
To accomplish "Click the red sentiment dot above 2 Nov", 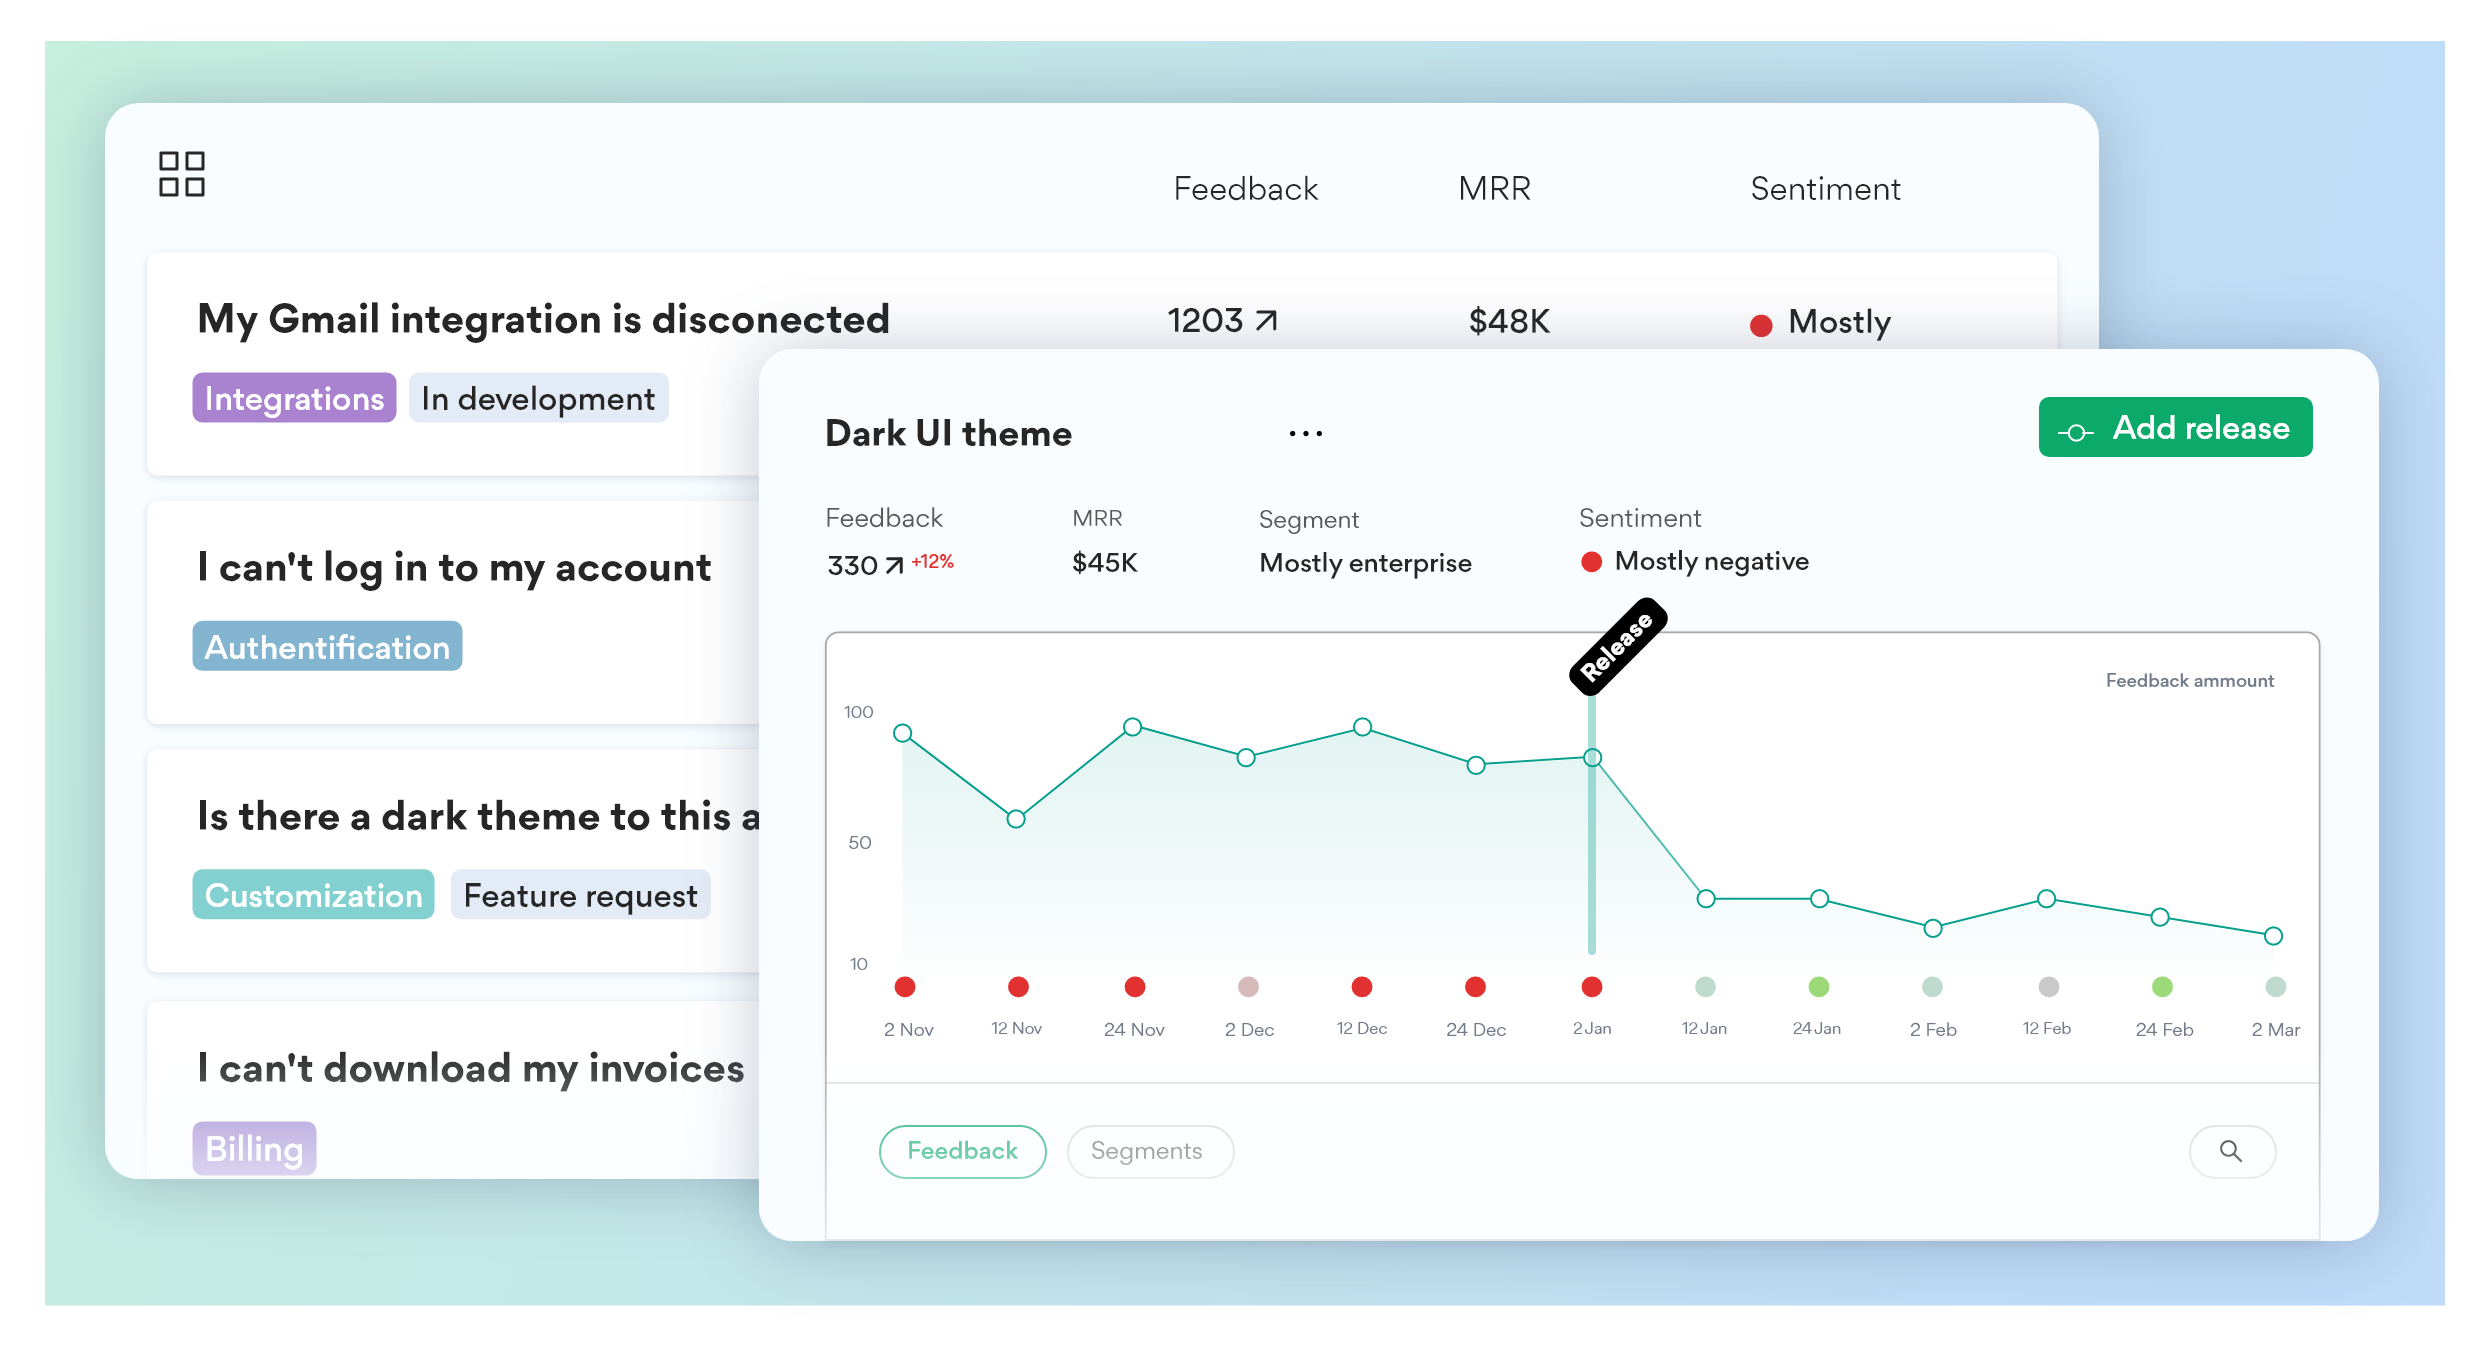I will [x=905, y=987].
